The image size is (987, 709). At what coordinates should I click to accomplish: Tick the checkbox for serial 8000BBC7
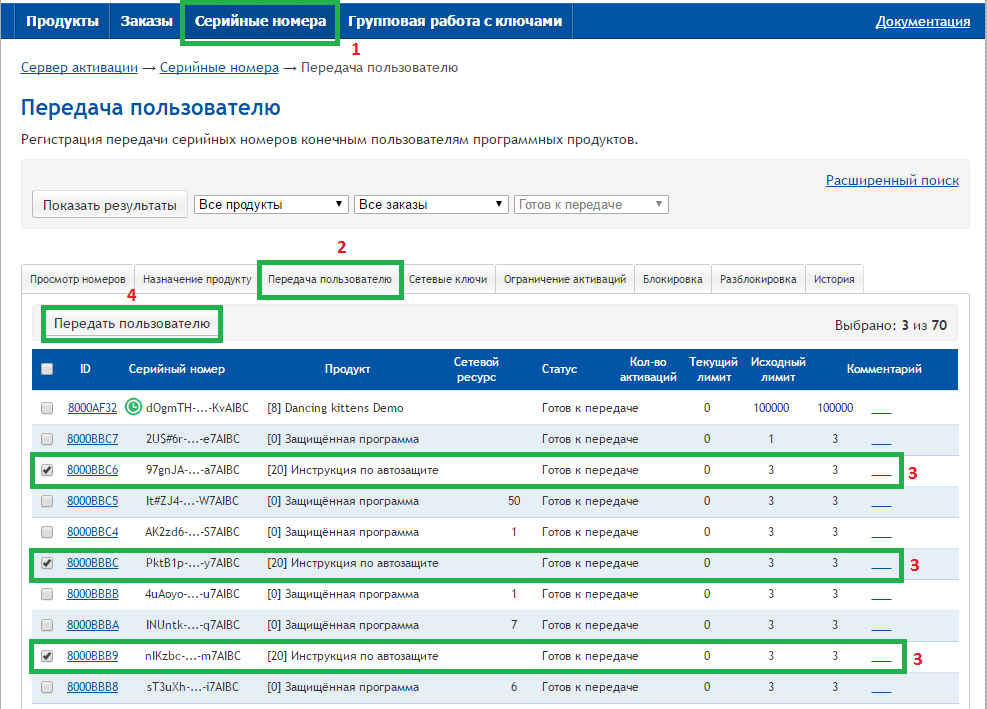(47, 439)
